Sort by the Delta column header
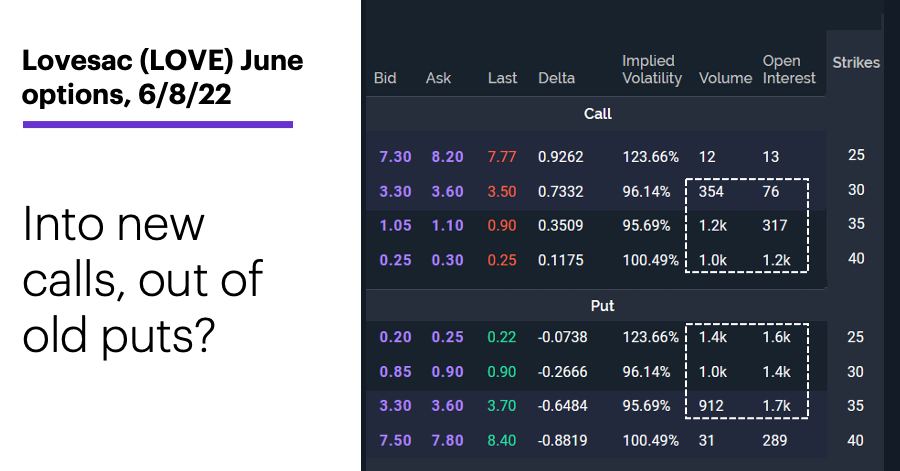Image resolution: width=900 pixels, height=471 pixels. pyautogui.click(x=556, y=78)
